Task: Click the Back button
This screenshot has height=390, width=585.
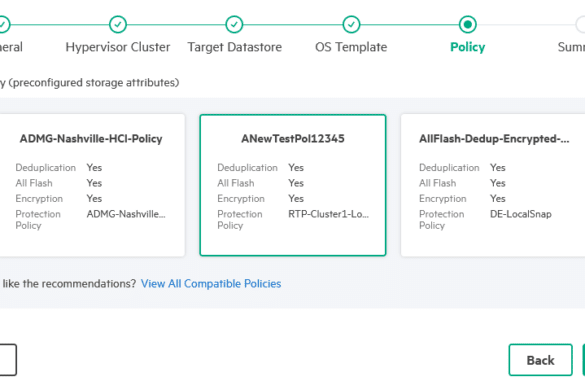Action: point(540,360)
